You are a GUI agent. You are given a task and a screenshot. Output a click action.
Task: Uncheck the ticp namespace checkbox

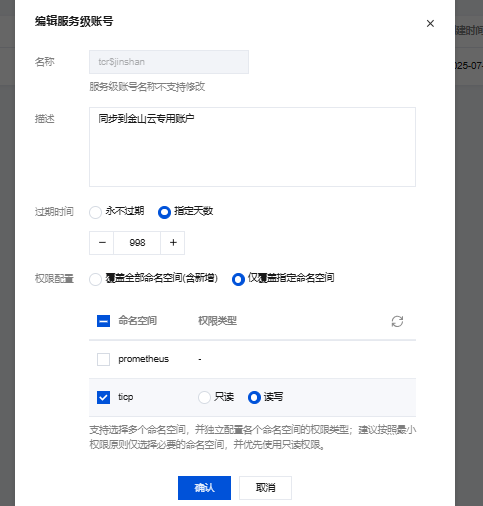pos(103,397)
